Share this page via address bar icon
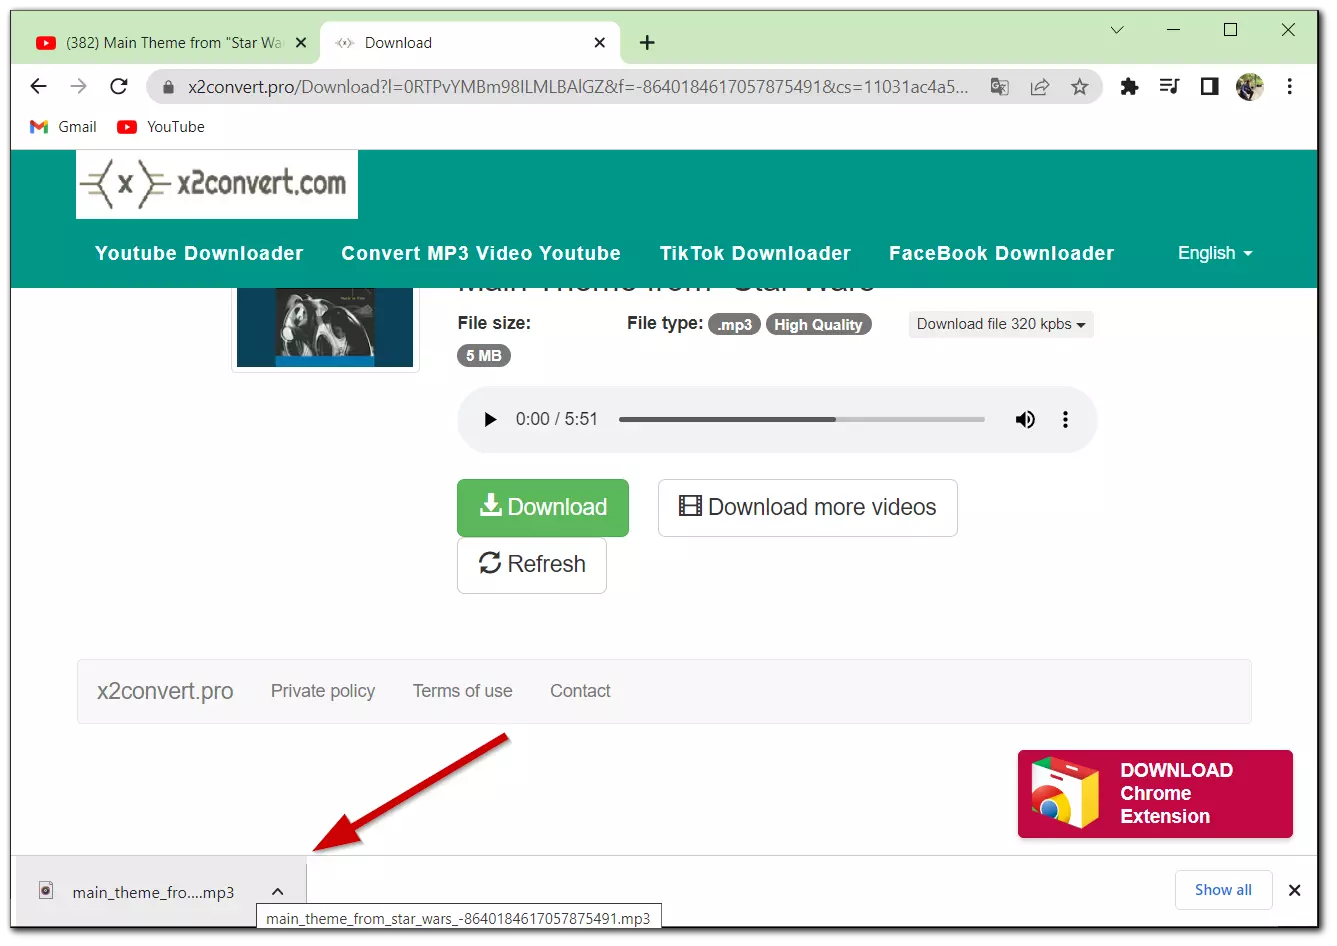 (1040, 87)
